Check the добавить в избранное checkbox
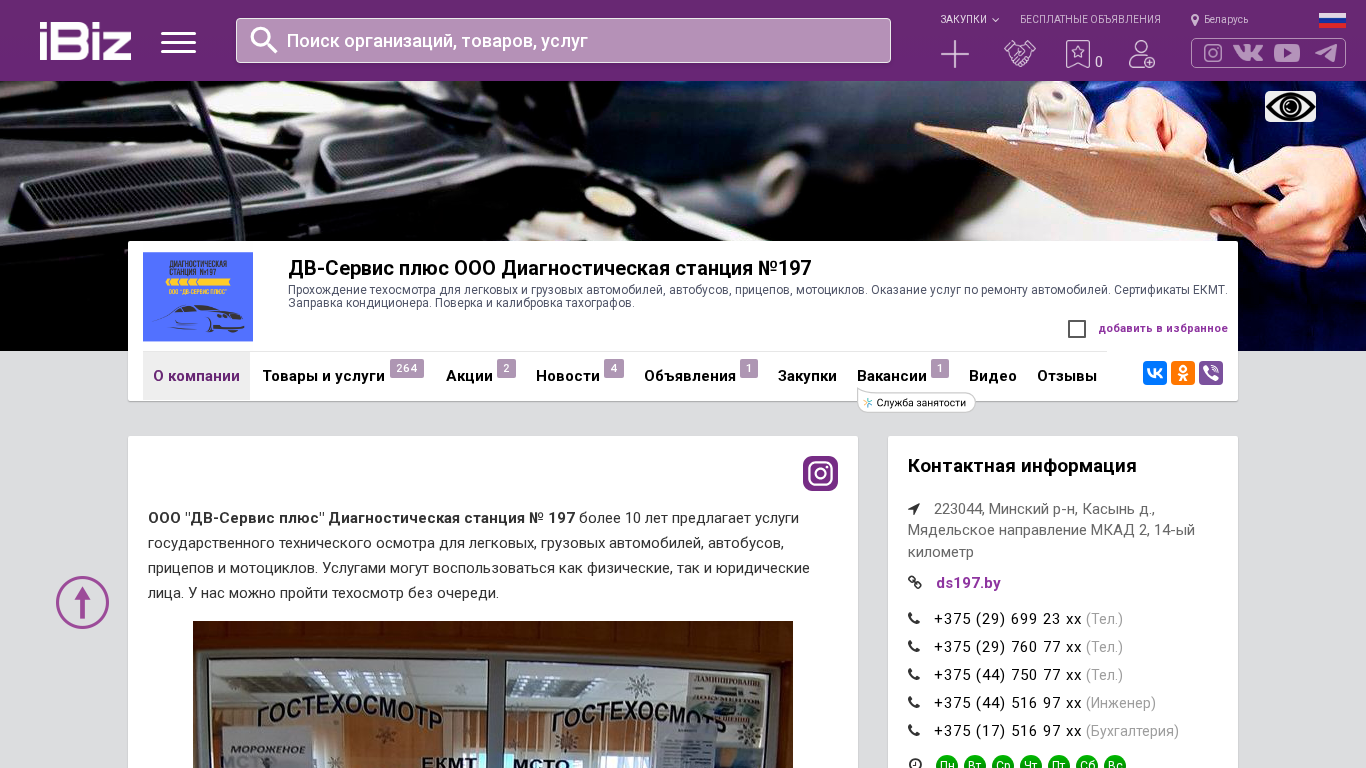 (1077, 329)
